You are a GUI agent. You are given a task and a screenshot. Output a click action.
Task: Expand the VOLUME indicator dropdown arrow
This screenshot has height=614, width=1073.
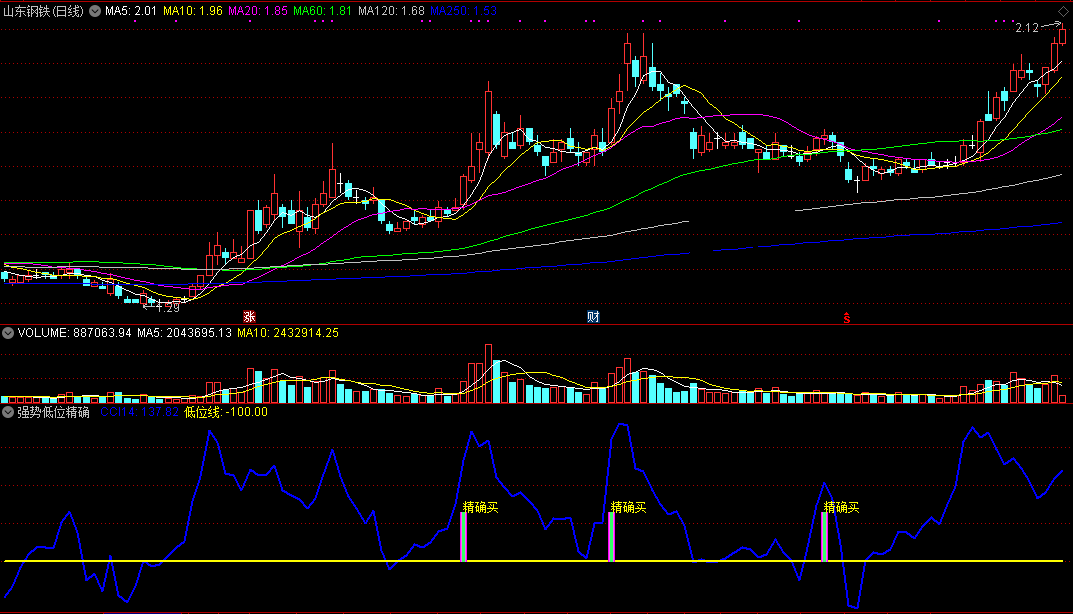(8, 333)
